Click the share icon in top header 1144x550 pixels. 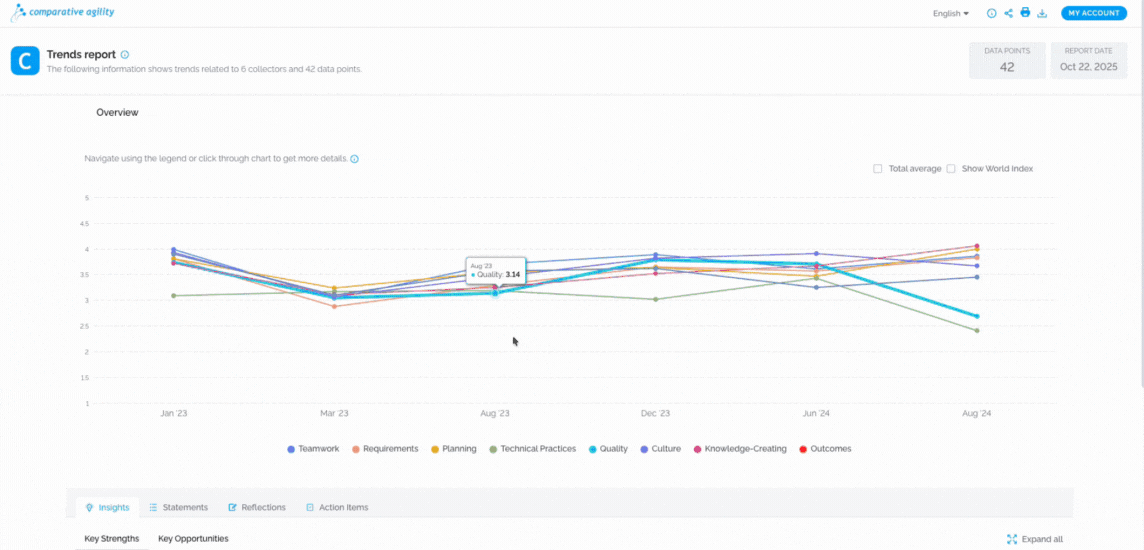coord(1008,13)
